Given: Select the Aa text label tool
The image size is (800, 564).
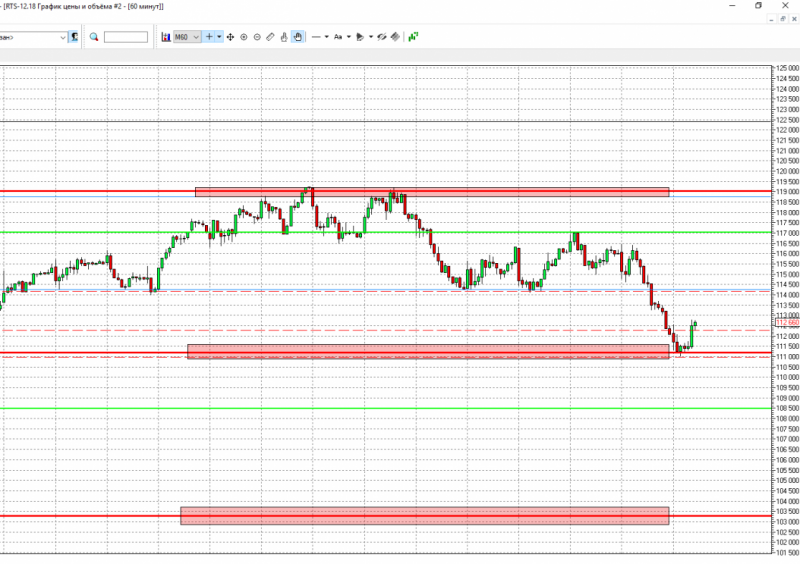Looking at the screenshot, I should tap(338, 37).
